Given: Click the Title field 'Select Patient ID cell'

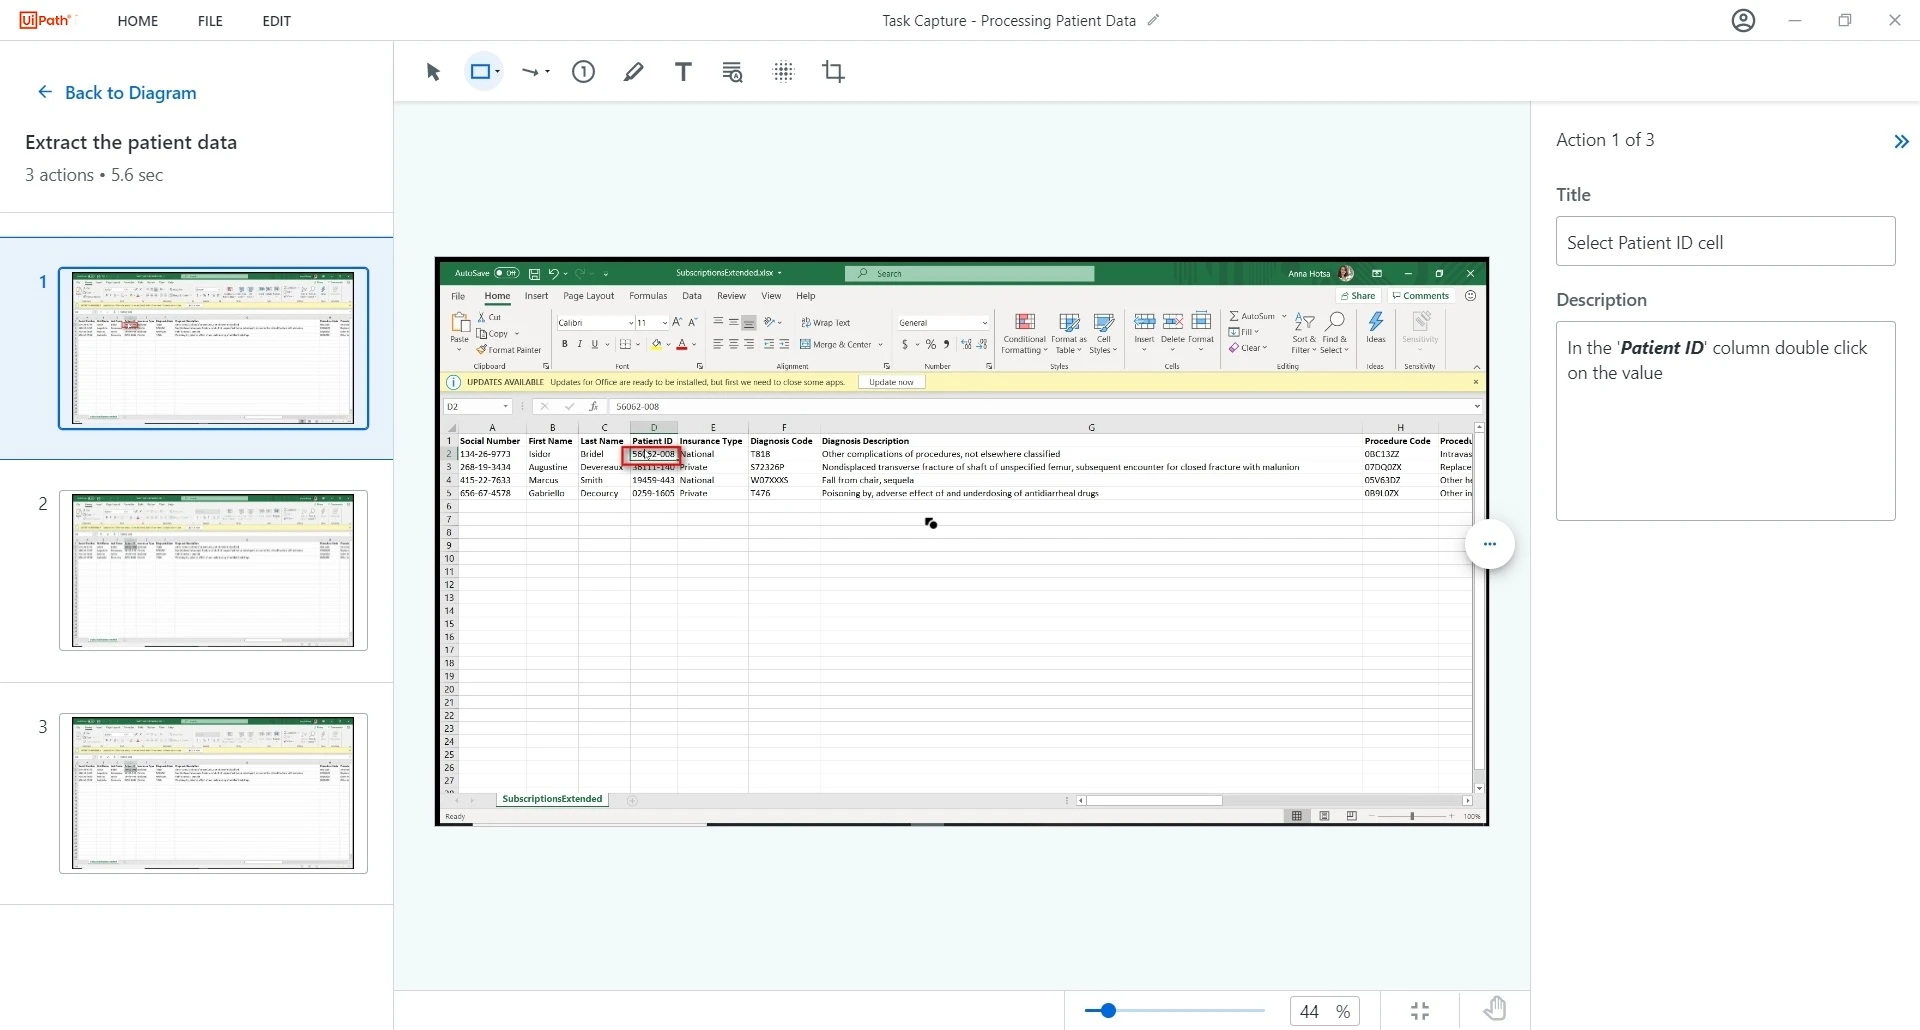Looking at the screenshot, I should (x=1726, y=242).
